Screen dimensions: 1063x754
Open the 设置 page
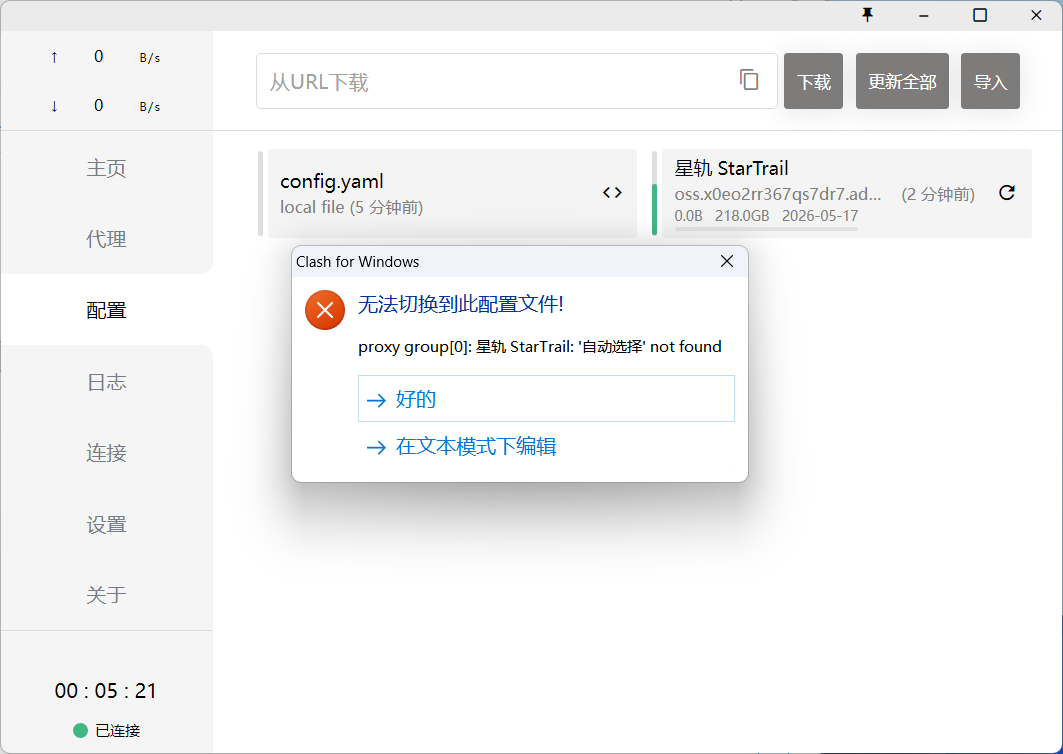pyautogui.click(x=106, y=524)
